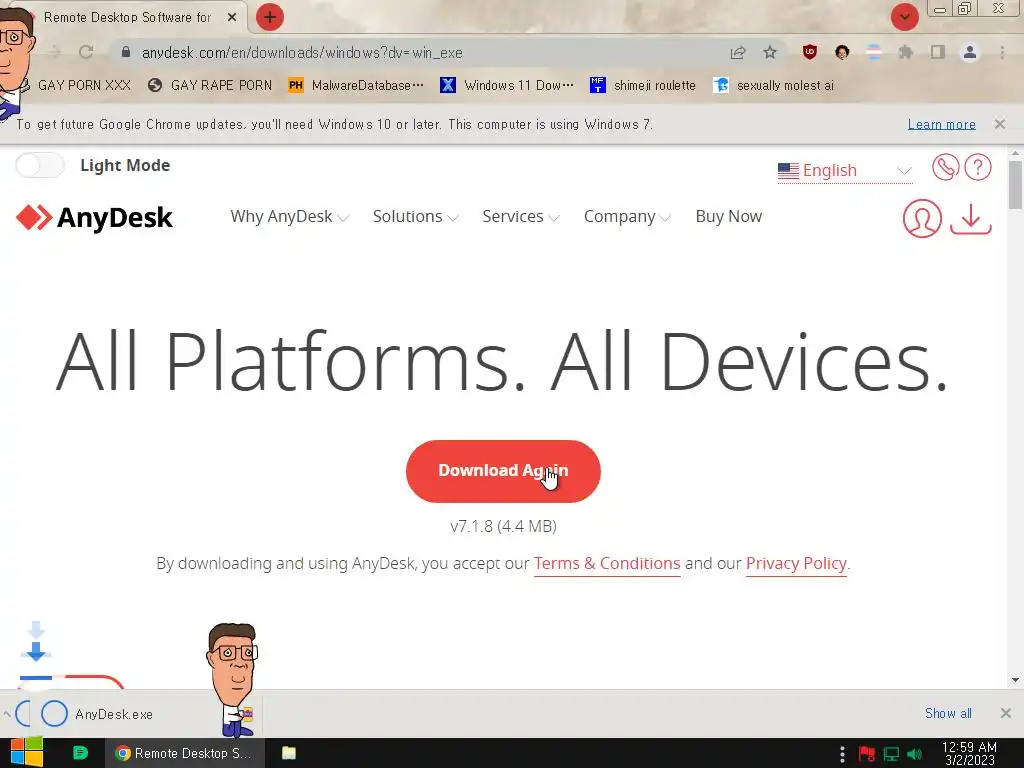Click the shimeji character on the downloads shelf

[232, 680]
